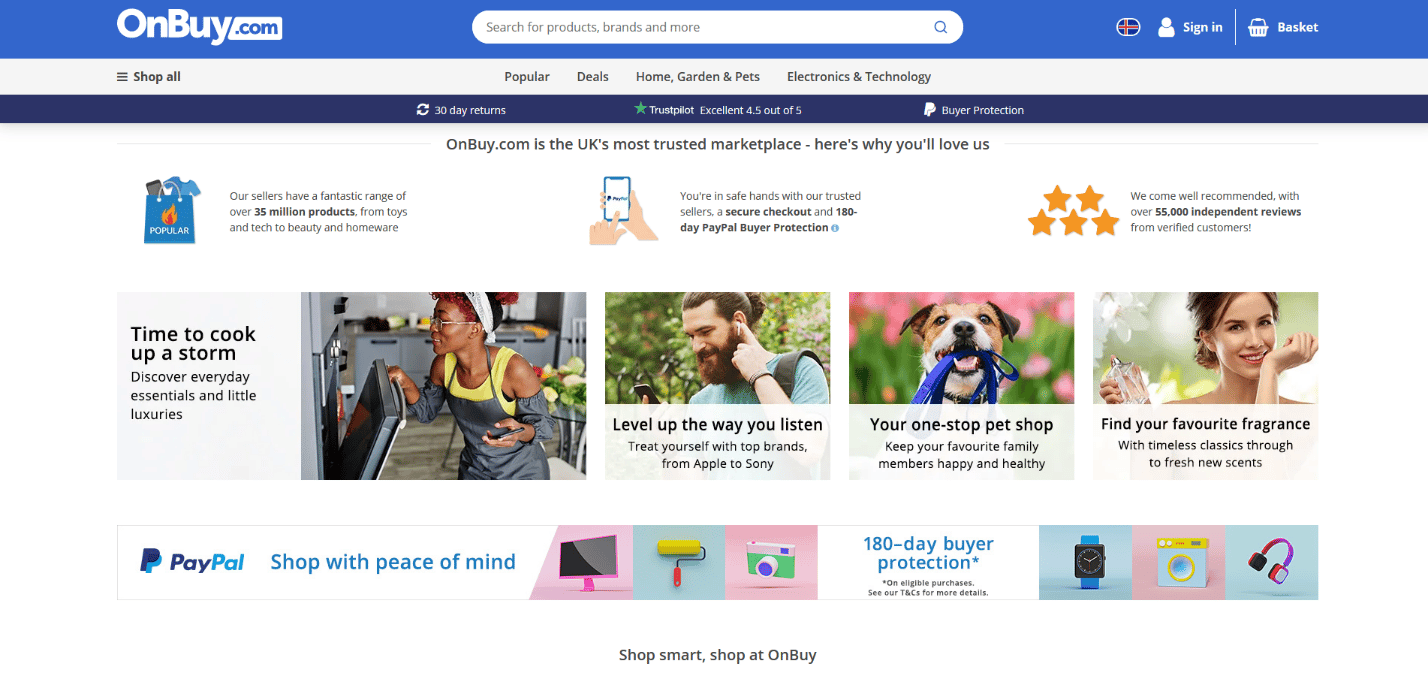Click the purple headphones banner image
Viewport: 1428px width, 688px height.
(x=1271, y=562)
